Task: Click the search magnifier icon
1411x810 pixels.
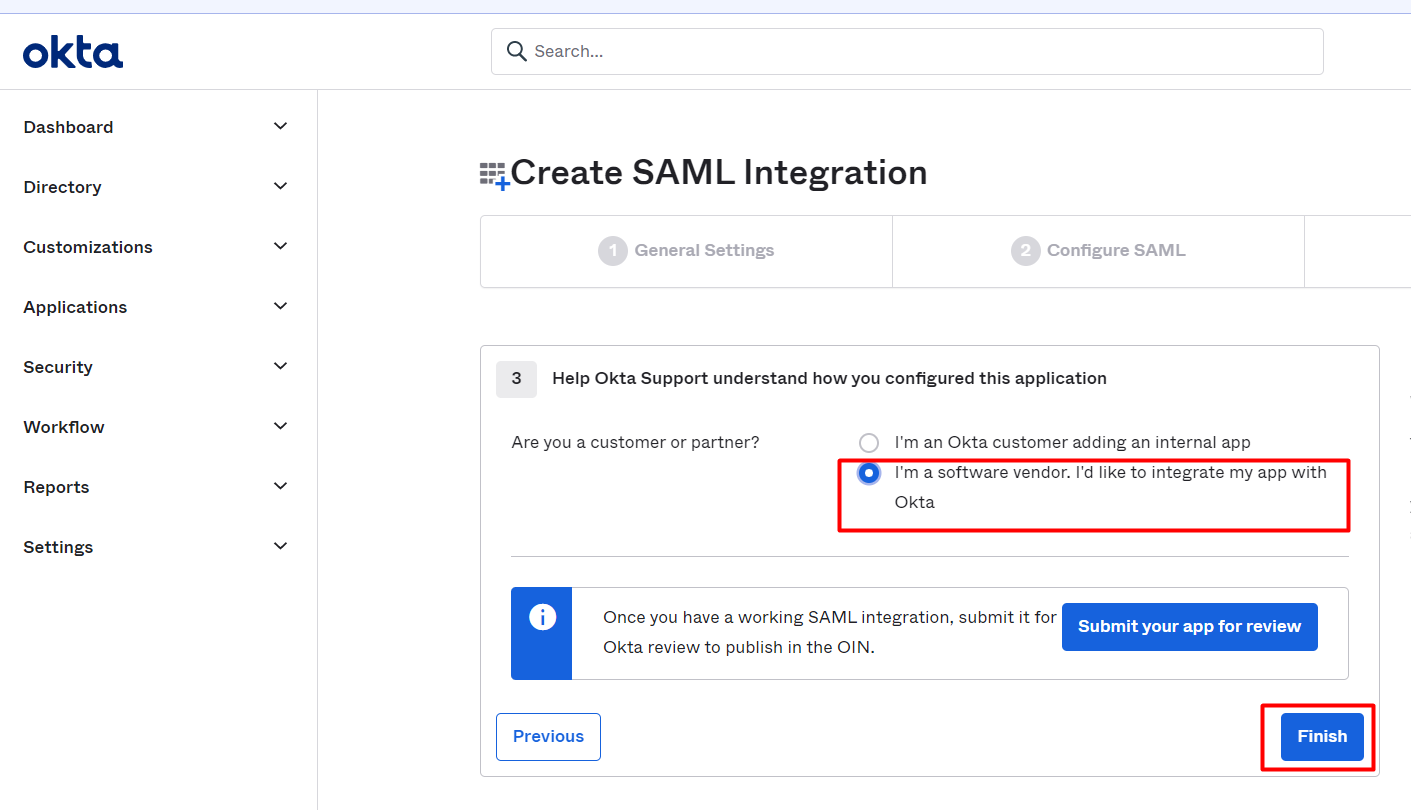Action: point(516,51)
